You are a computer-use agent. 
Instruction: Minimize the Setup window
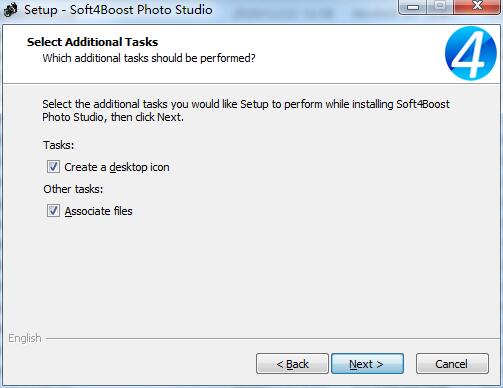[413, 7]
